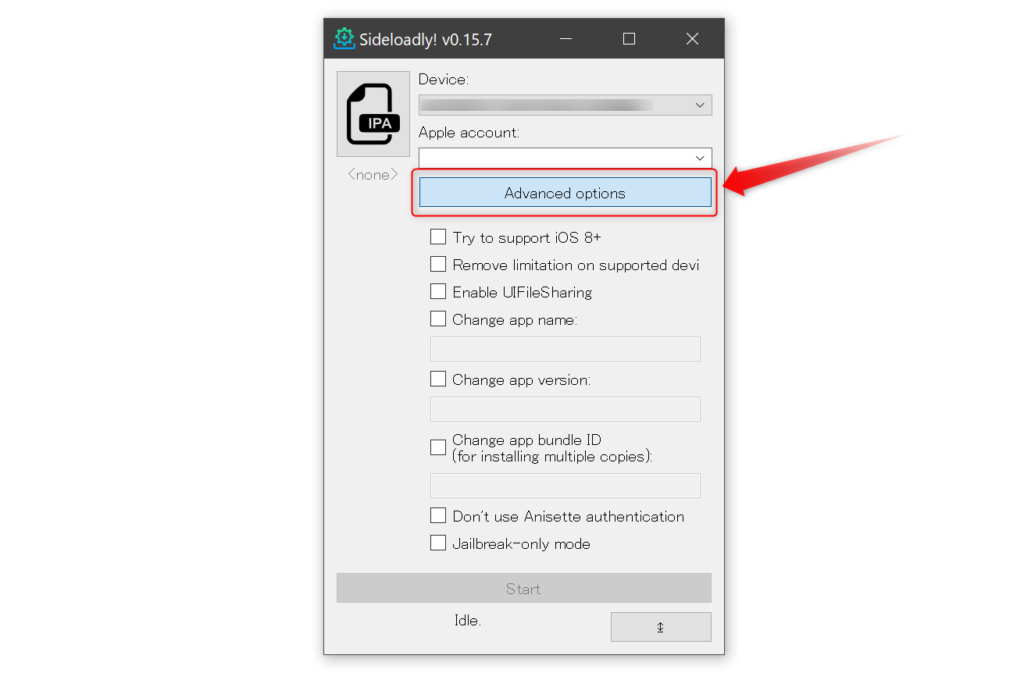1024x673 pixels.
Task: Click the Advanced options button
Action: click(x=565, y=193)
